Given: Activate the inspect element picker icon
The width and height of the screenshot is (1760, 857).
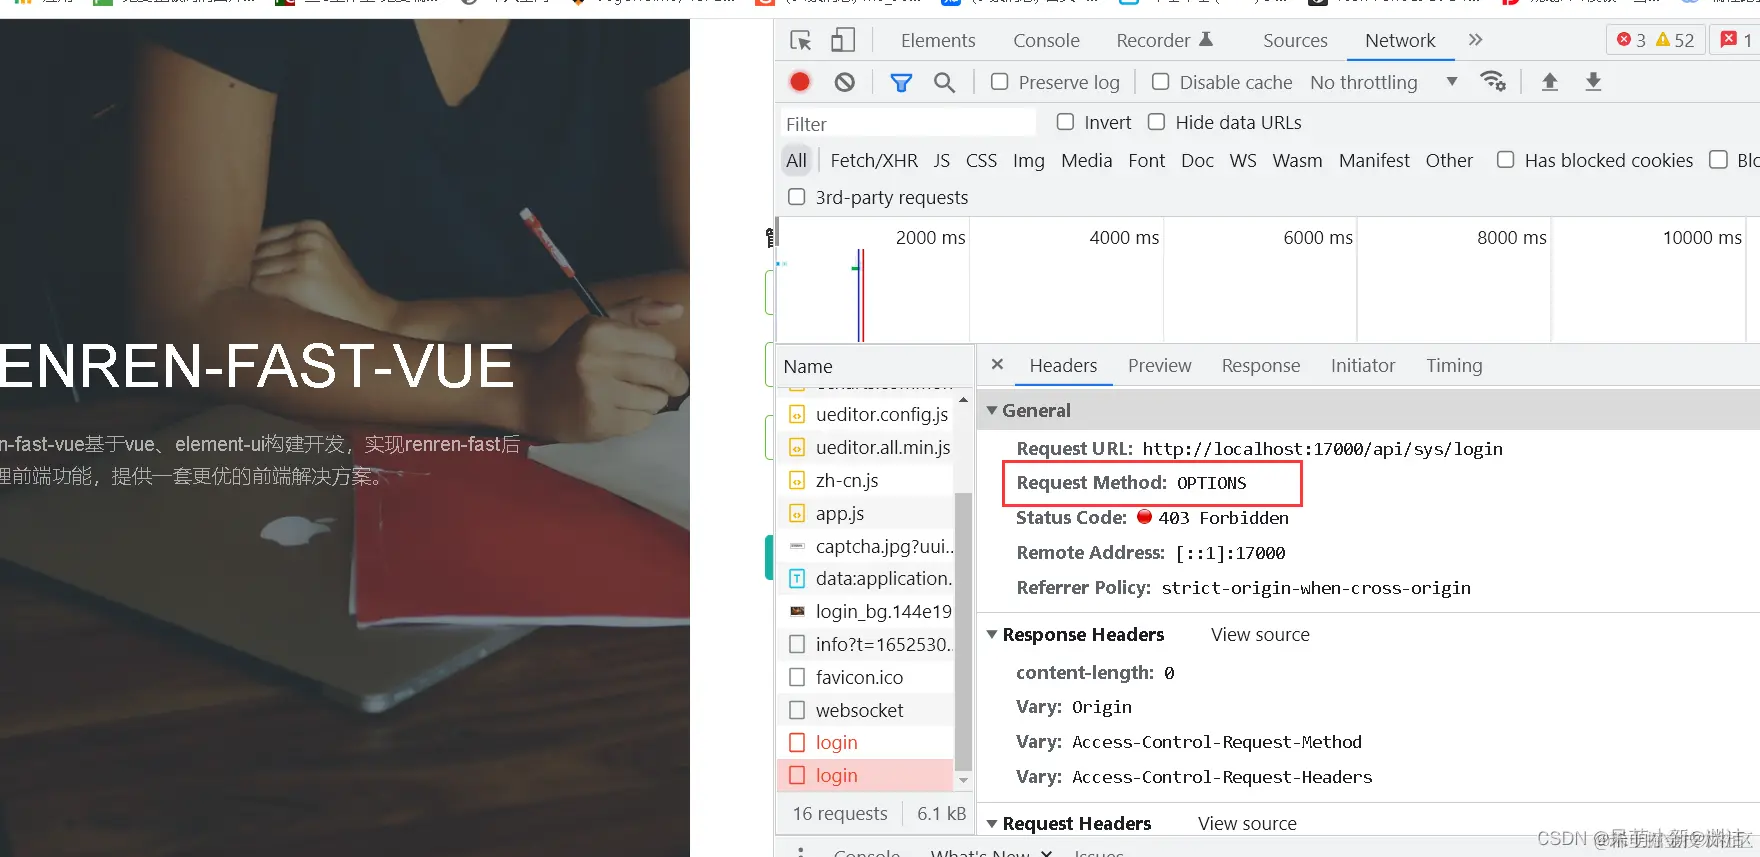Looking at the screenshot, I should tap(800, 40).
